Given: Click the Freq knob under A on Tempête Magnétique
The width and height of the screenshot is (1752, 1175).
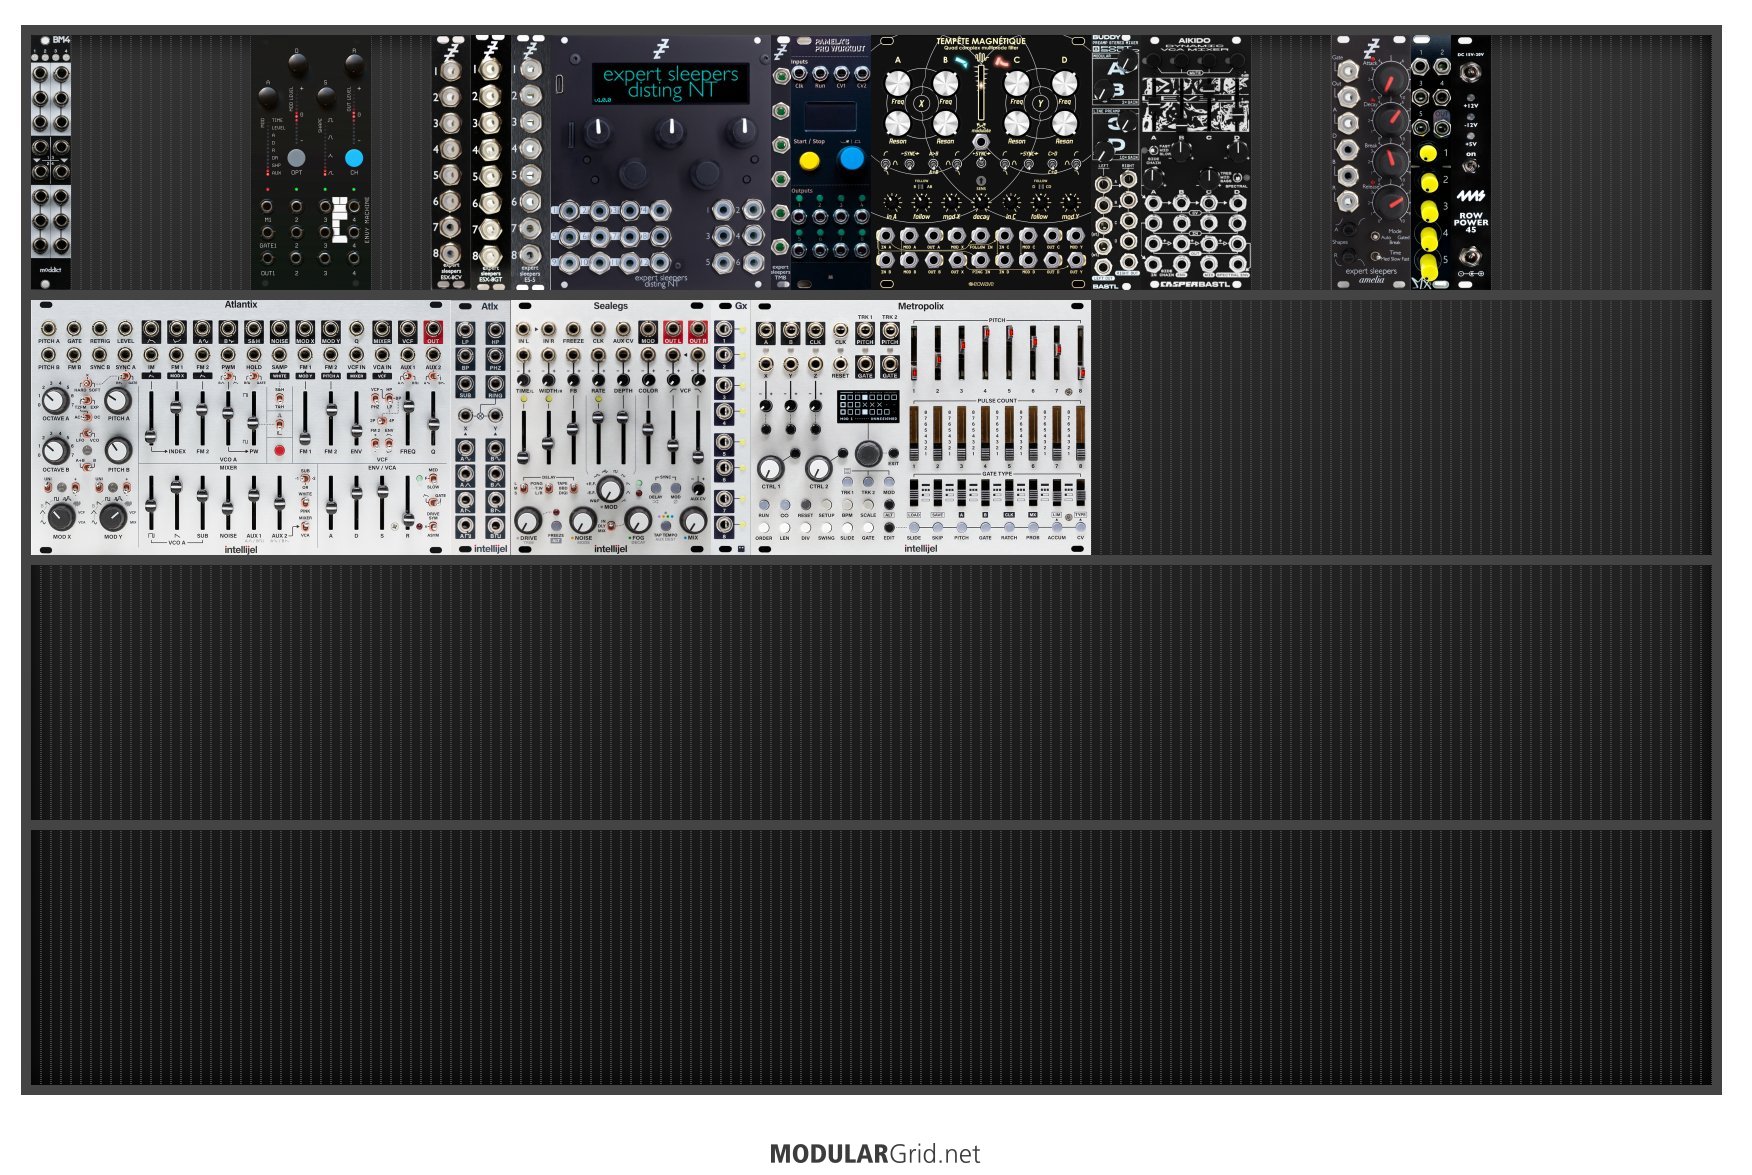Looking at the screenshot, I should [897, 86].
